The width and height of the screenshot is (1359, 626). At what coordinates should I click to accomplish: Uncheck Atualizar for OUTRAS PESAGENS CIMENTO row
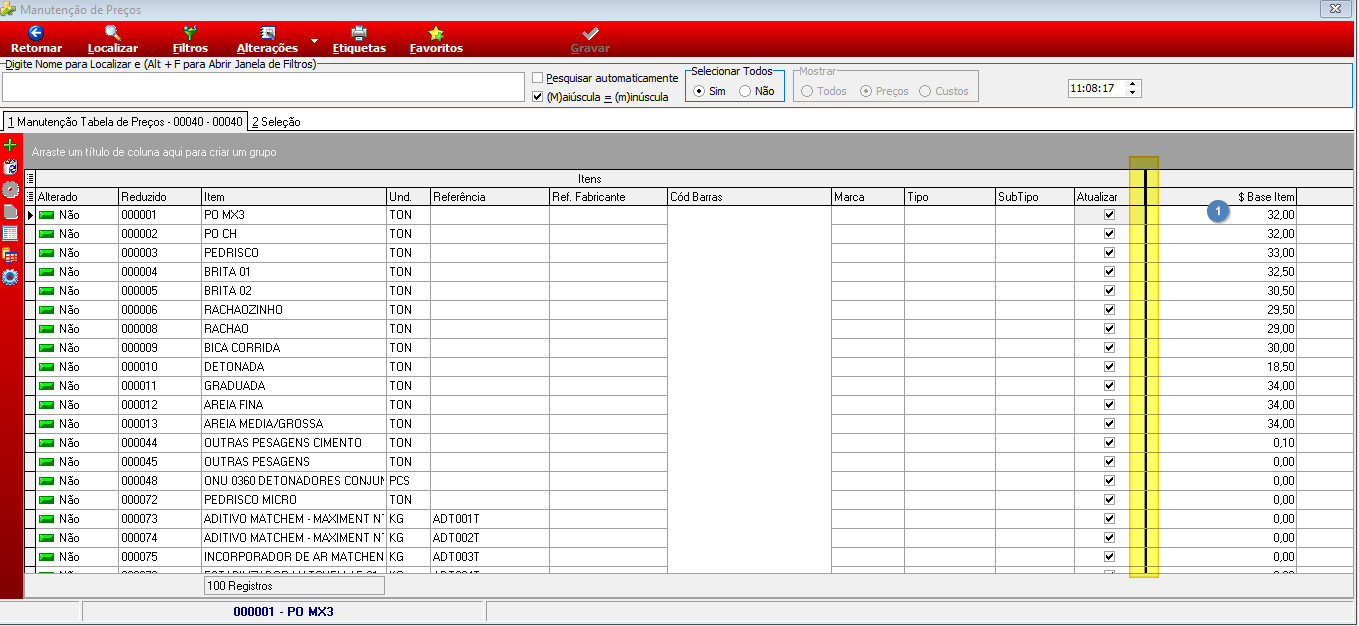[x=1109, y=443]
